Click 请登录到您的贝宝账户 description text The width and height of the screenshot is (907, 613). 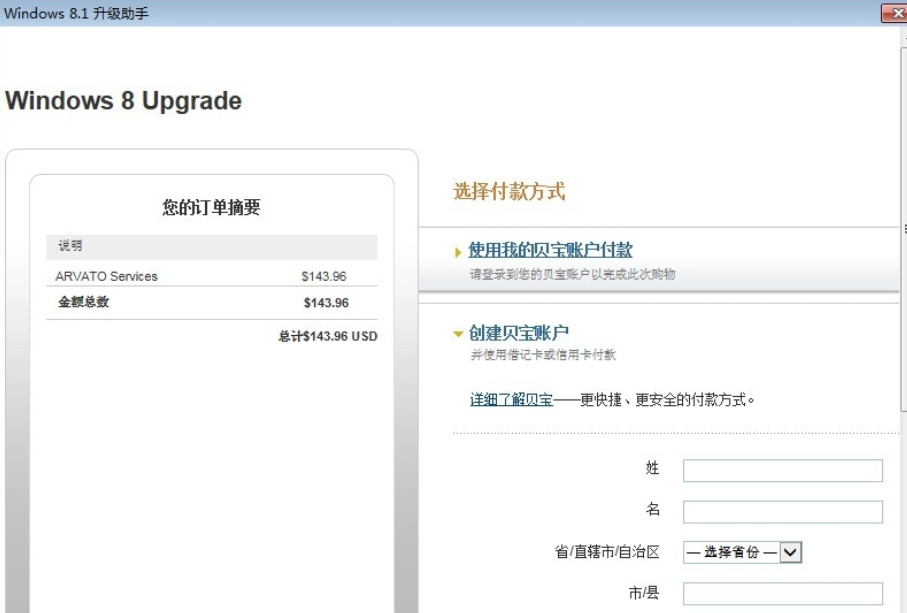(x=572, y=274)
